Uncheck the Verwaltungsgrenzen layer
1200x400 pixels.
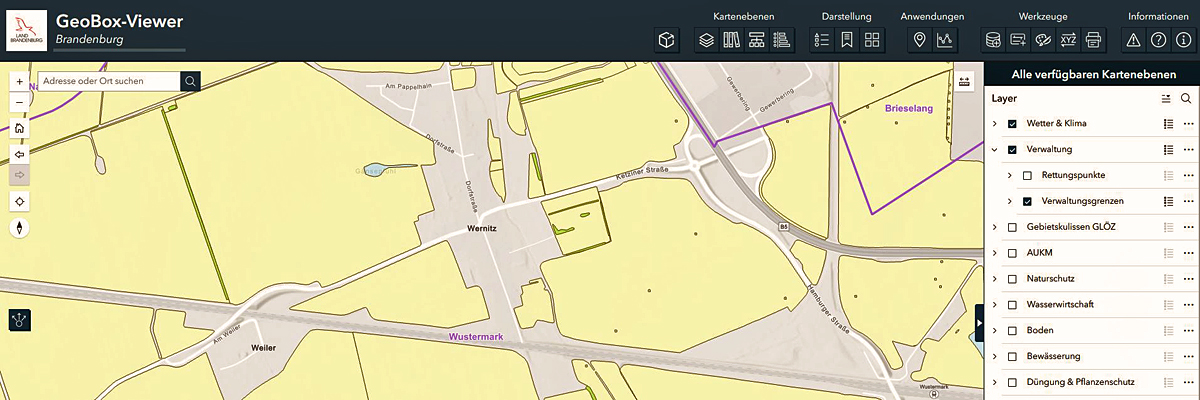point(1028,201)
